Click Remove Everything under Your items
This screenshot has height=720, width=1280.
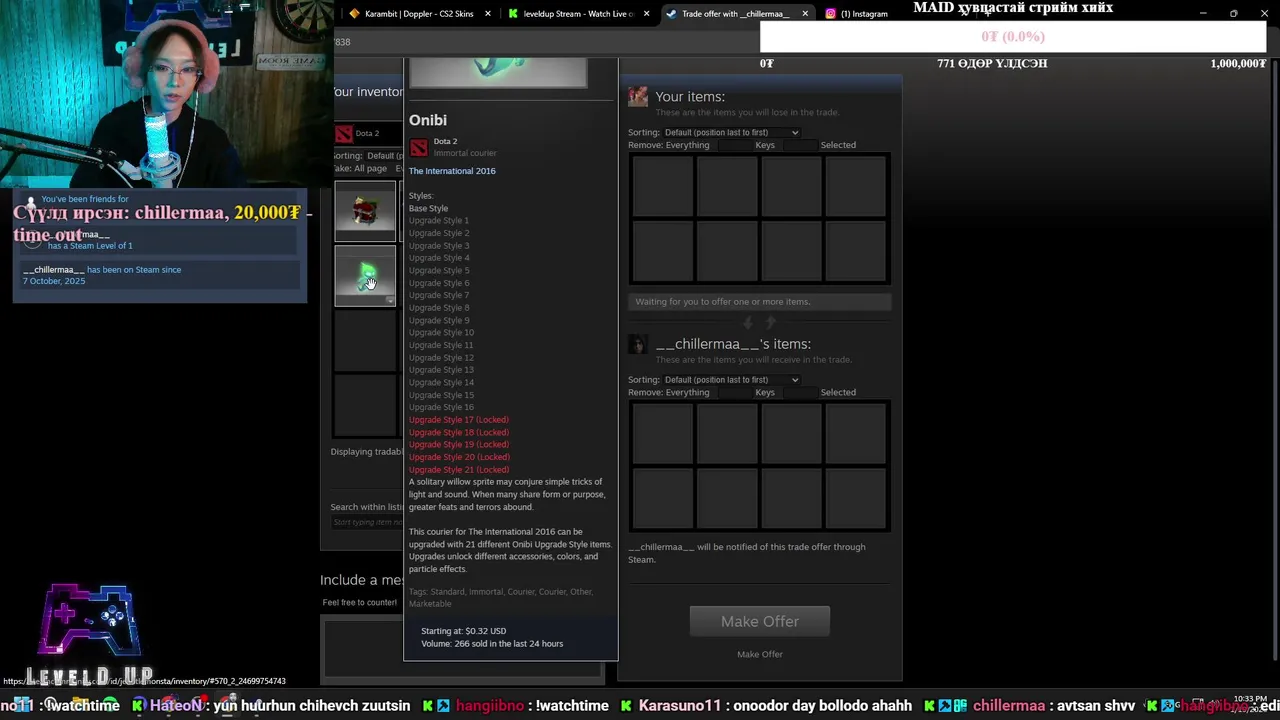687,145
